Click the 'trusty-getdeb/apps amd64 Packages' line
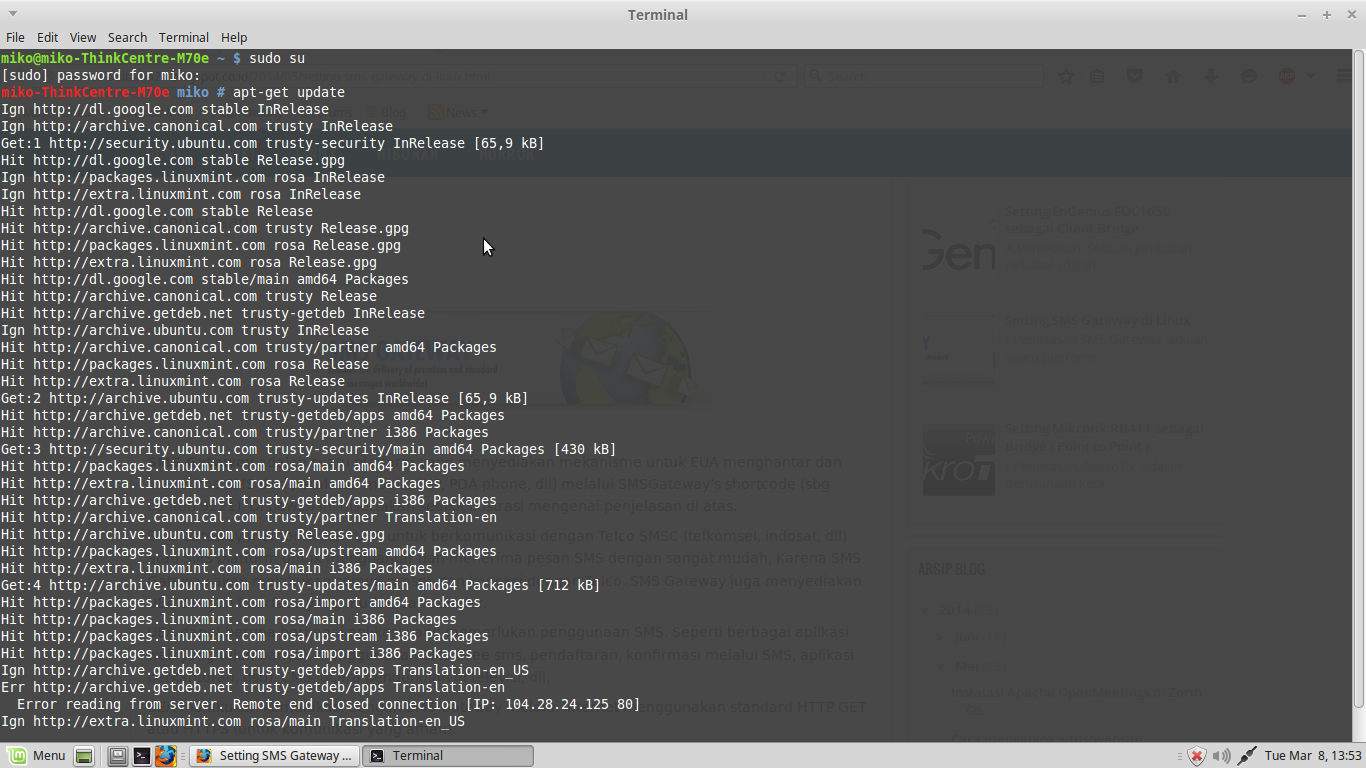Screen dimensions: 1366x768 click(x=253, y=415)
